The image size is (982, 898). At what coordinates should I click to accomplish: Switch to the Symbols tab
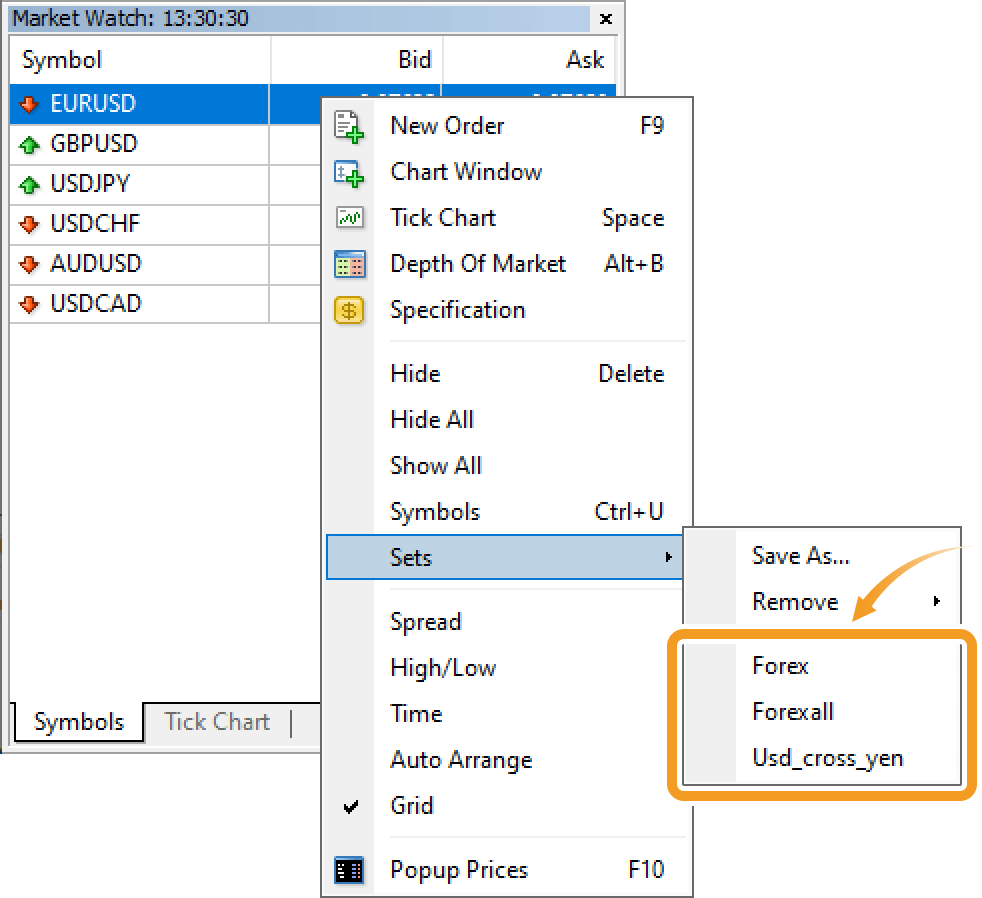coord(79,722)
